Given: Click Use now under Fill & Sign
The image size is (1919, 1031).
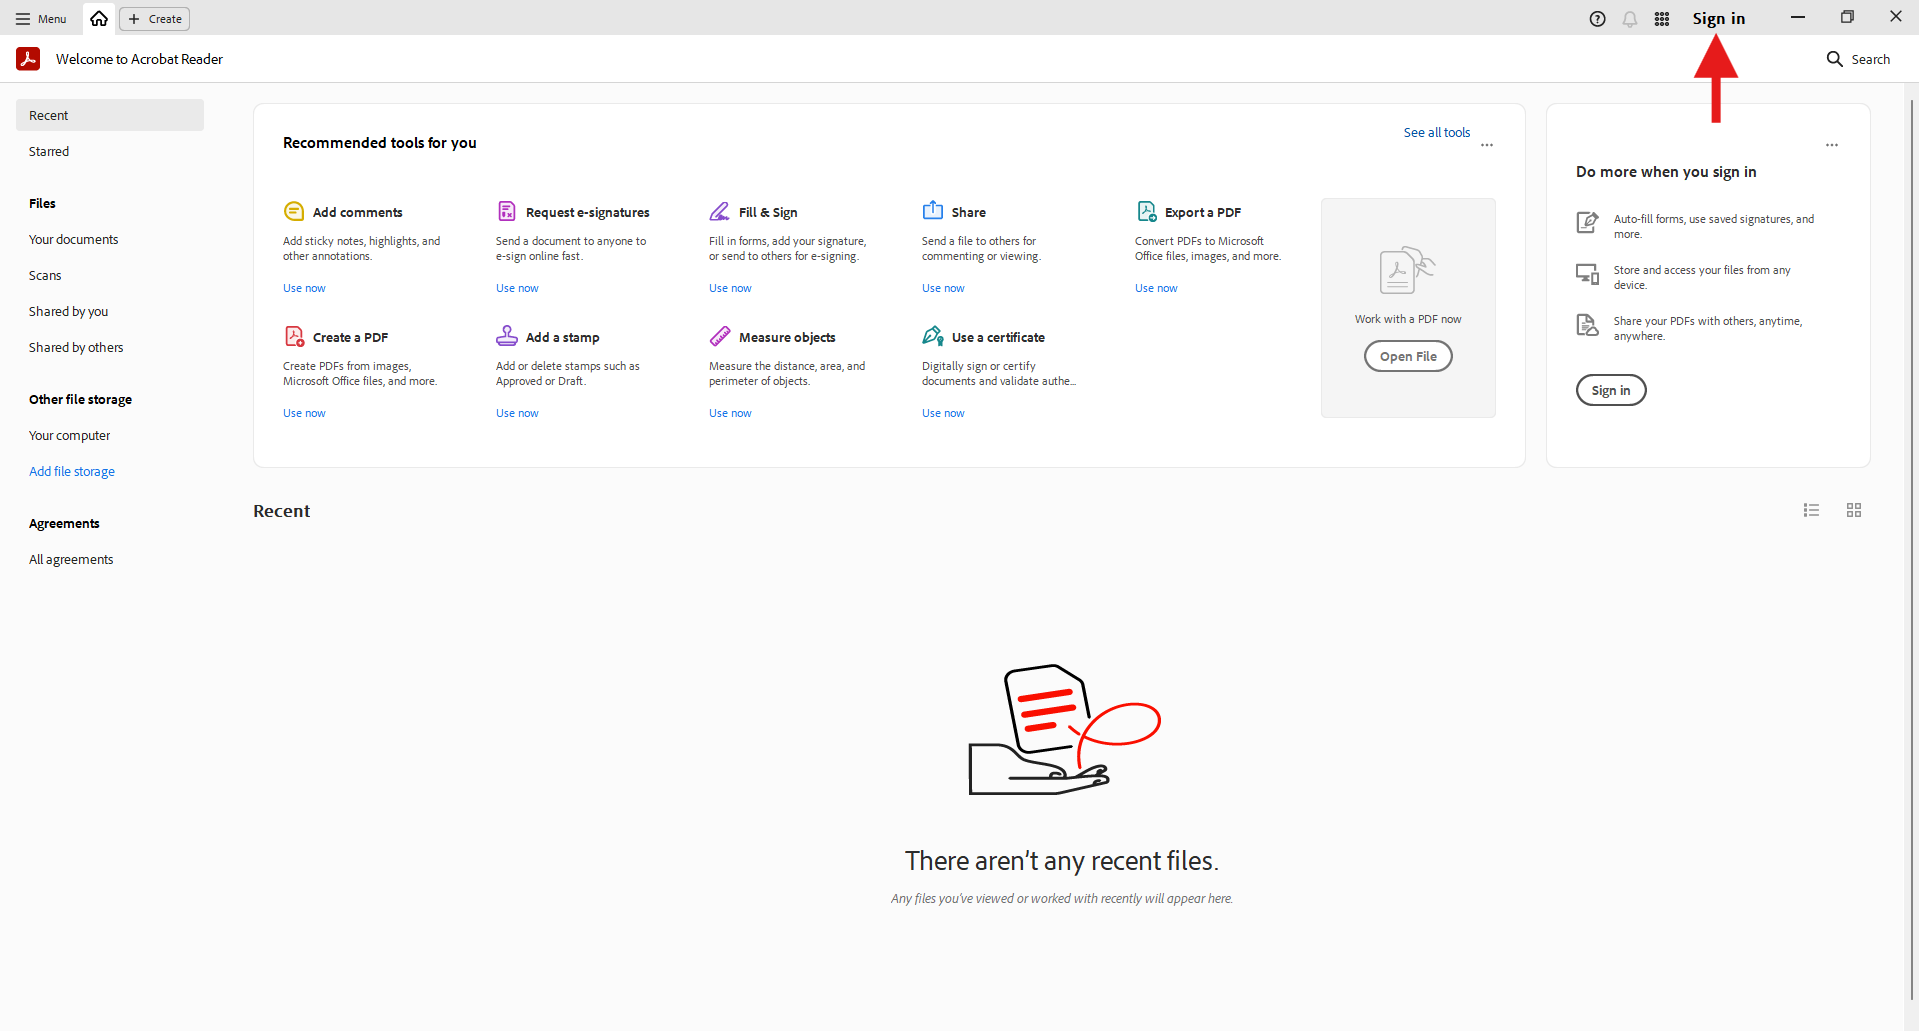Looking at the screenshot, I should [730, 288].
